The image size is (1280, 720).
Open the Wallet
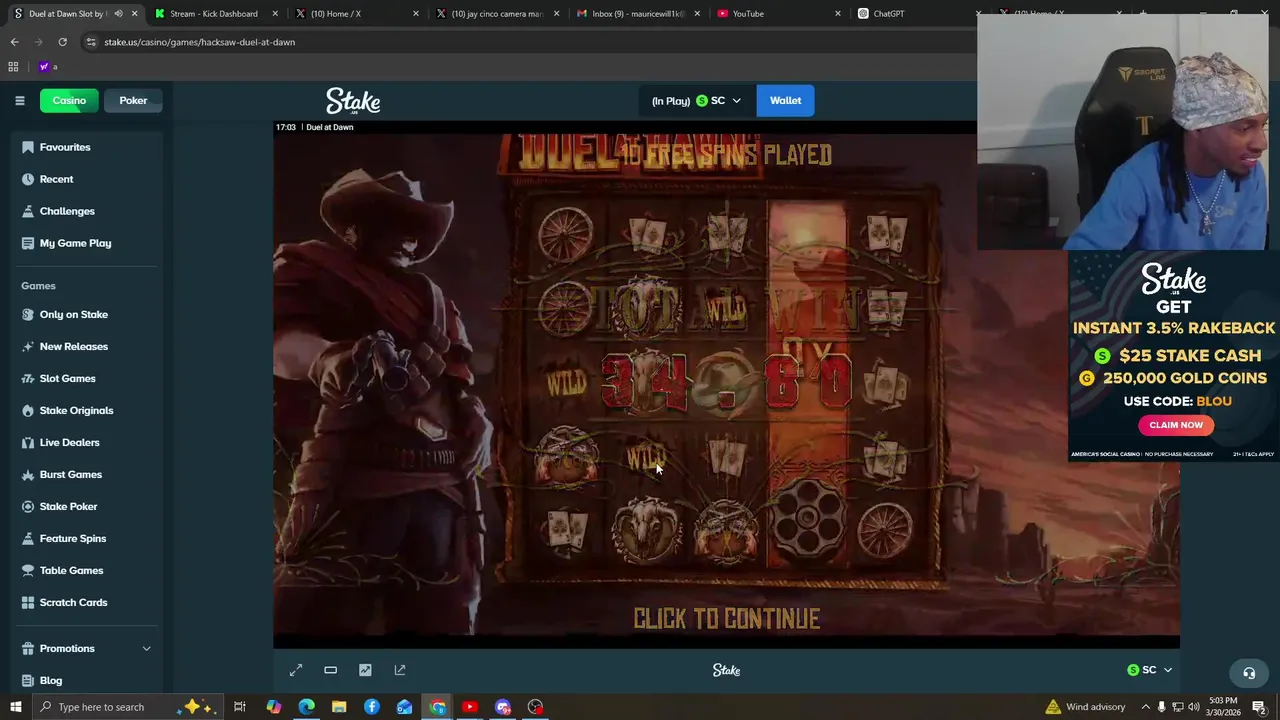(785, 100)
